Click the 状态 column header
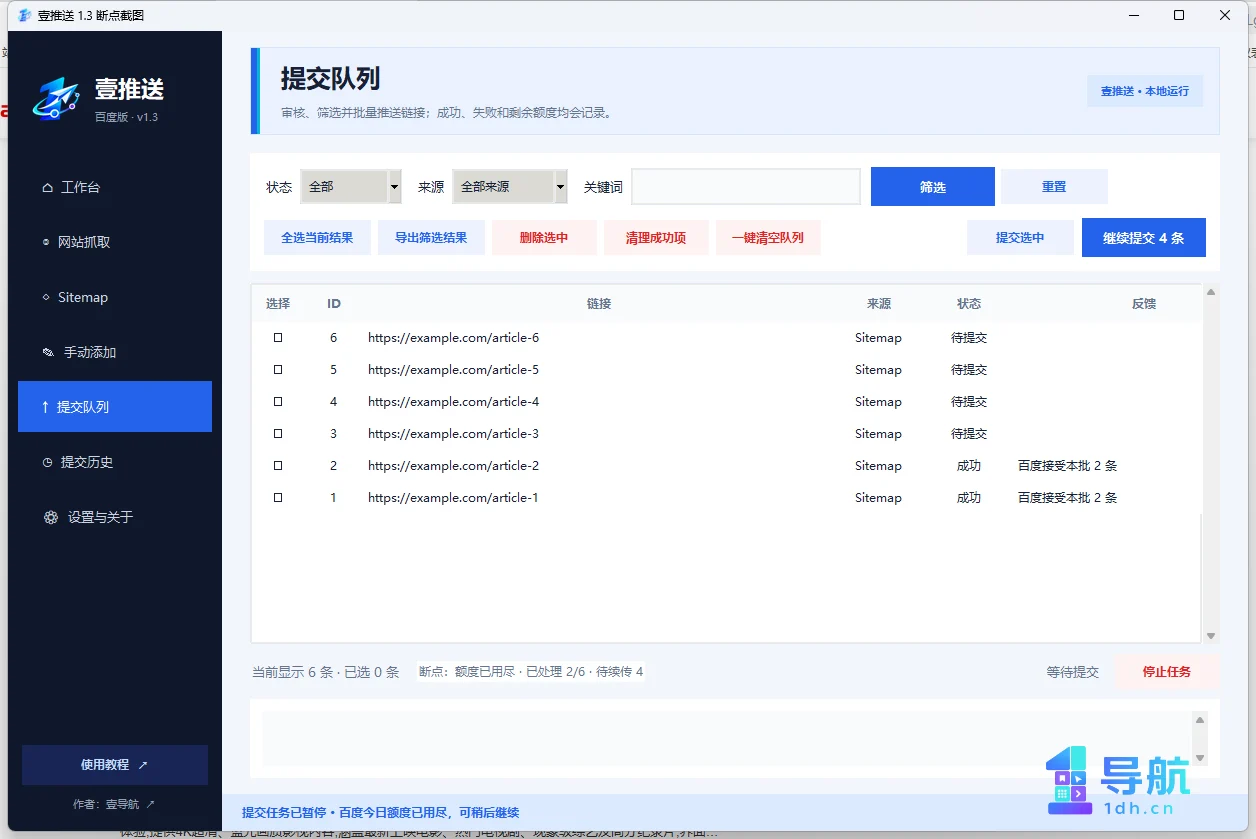 click(x=969, y=304)
